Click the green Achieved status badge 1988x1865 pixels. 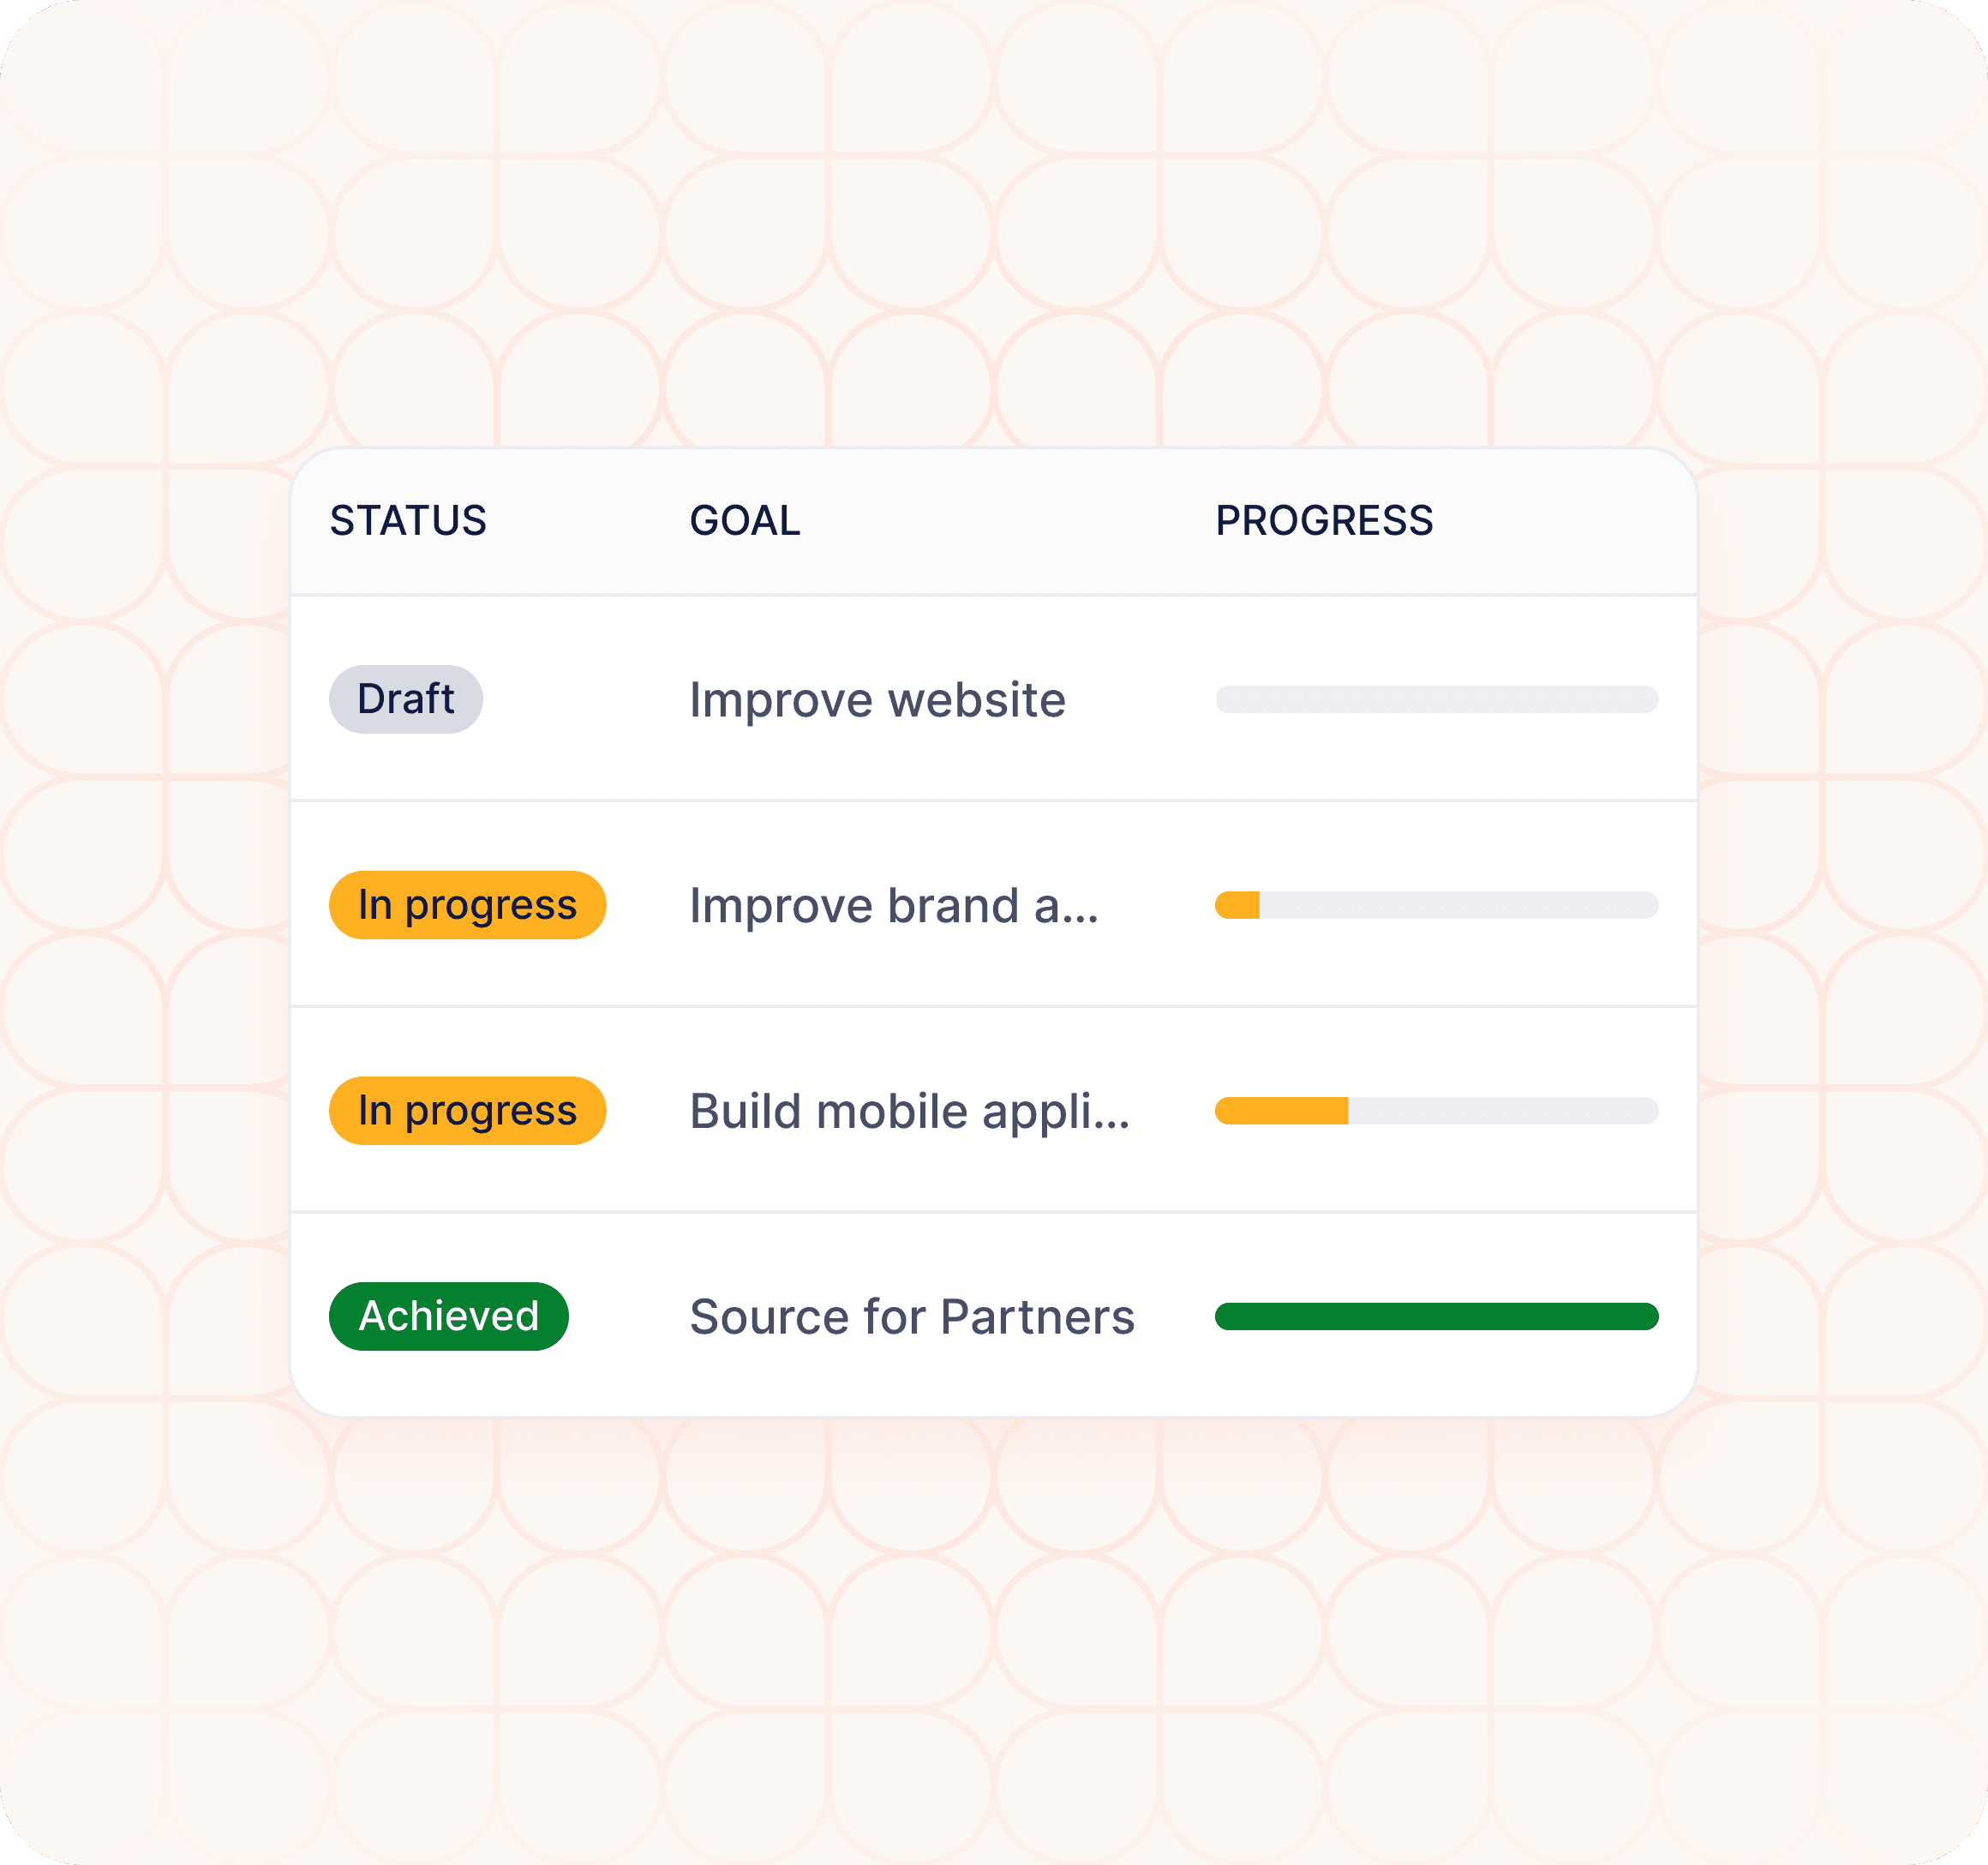pos(448,1316)
